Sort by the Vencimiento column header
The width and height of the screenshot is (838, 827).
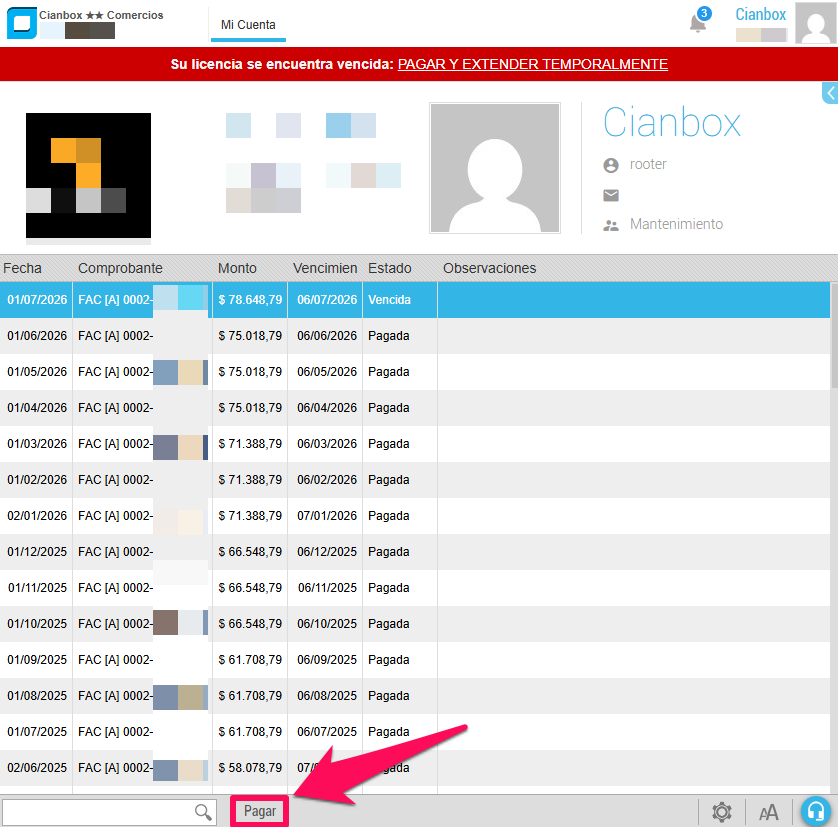coord(325,268)
